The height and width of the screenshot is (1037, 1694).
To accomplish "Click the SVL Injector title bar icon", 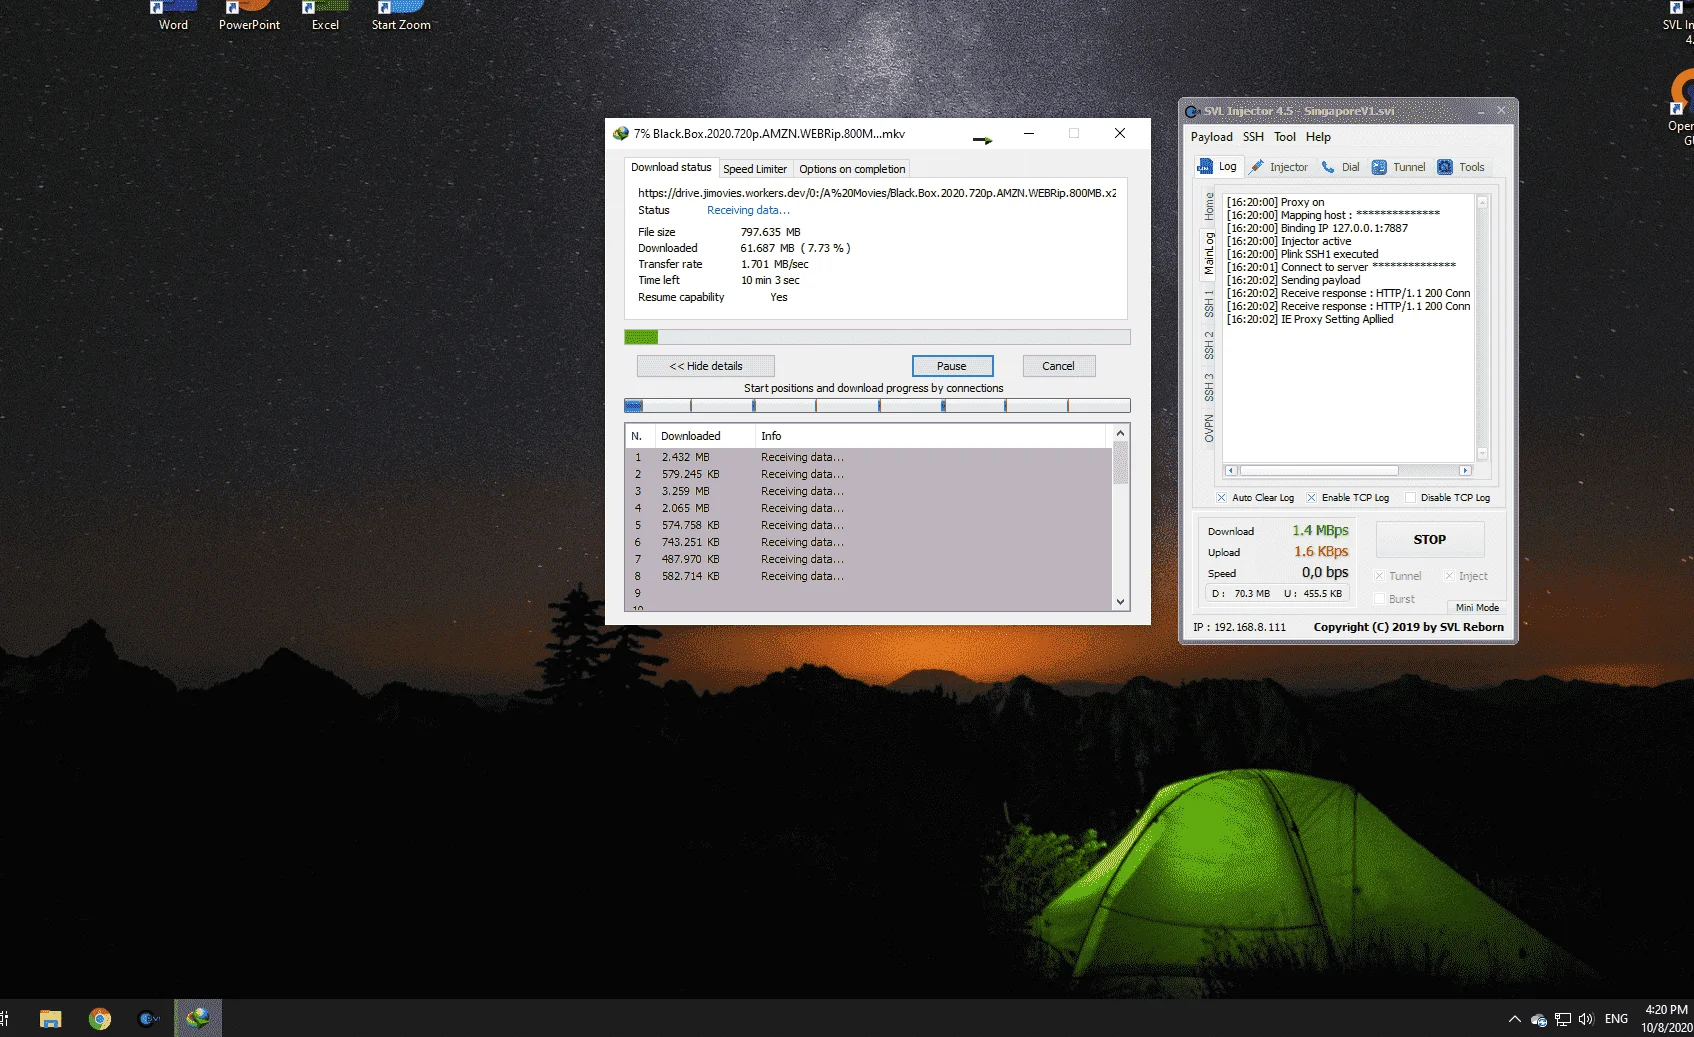I will 1192,111.
